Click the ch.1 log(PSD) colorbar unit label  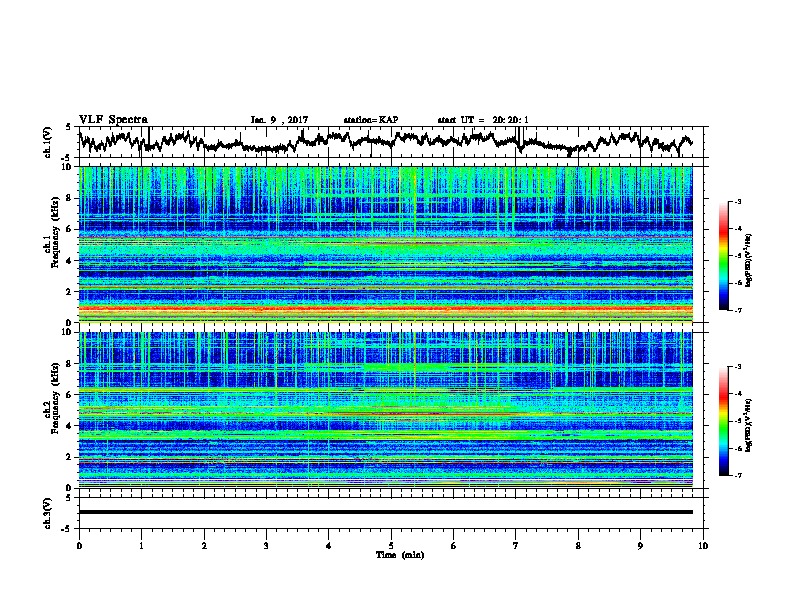(749, 260)
